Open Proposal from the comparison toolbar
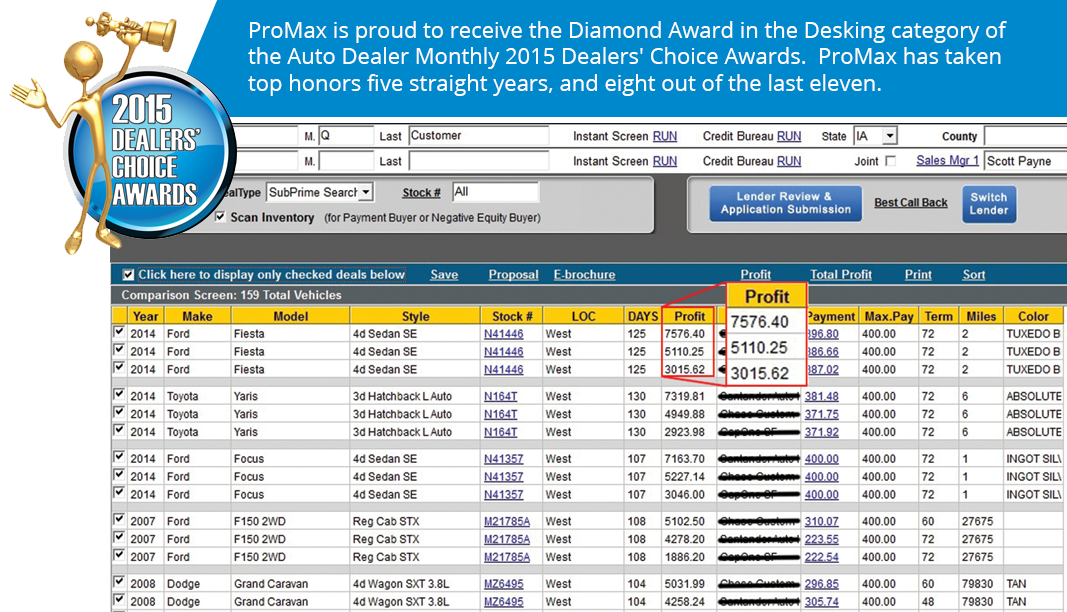The height and width of the screenshot is (612, 1067). point(513,274)
